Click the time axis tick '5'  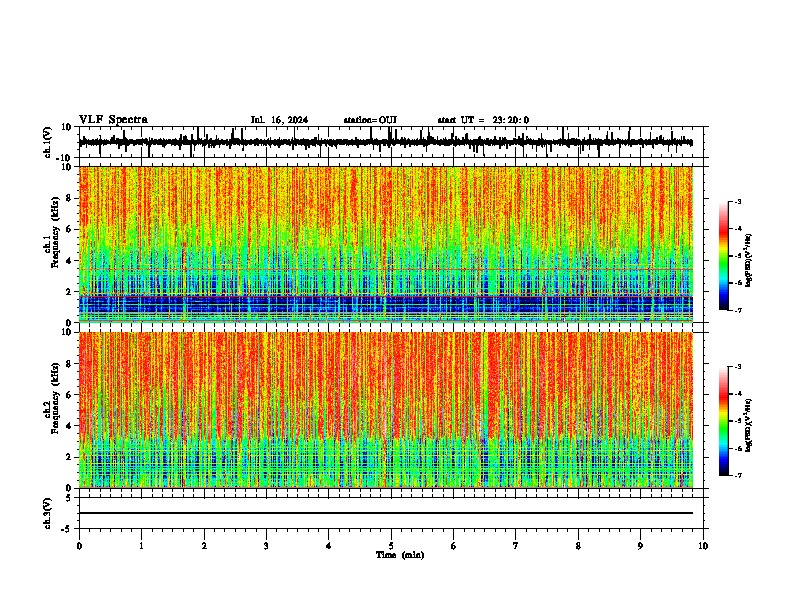[x=391, y=546]
